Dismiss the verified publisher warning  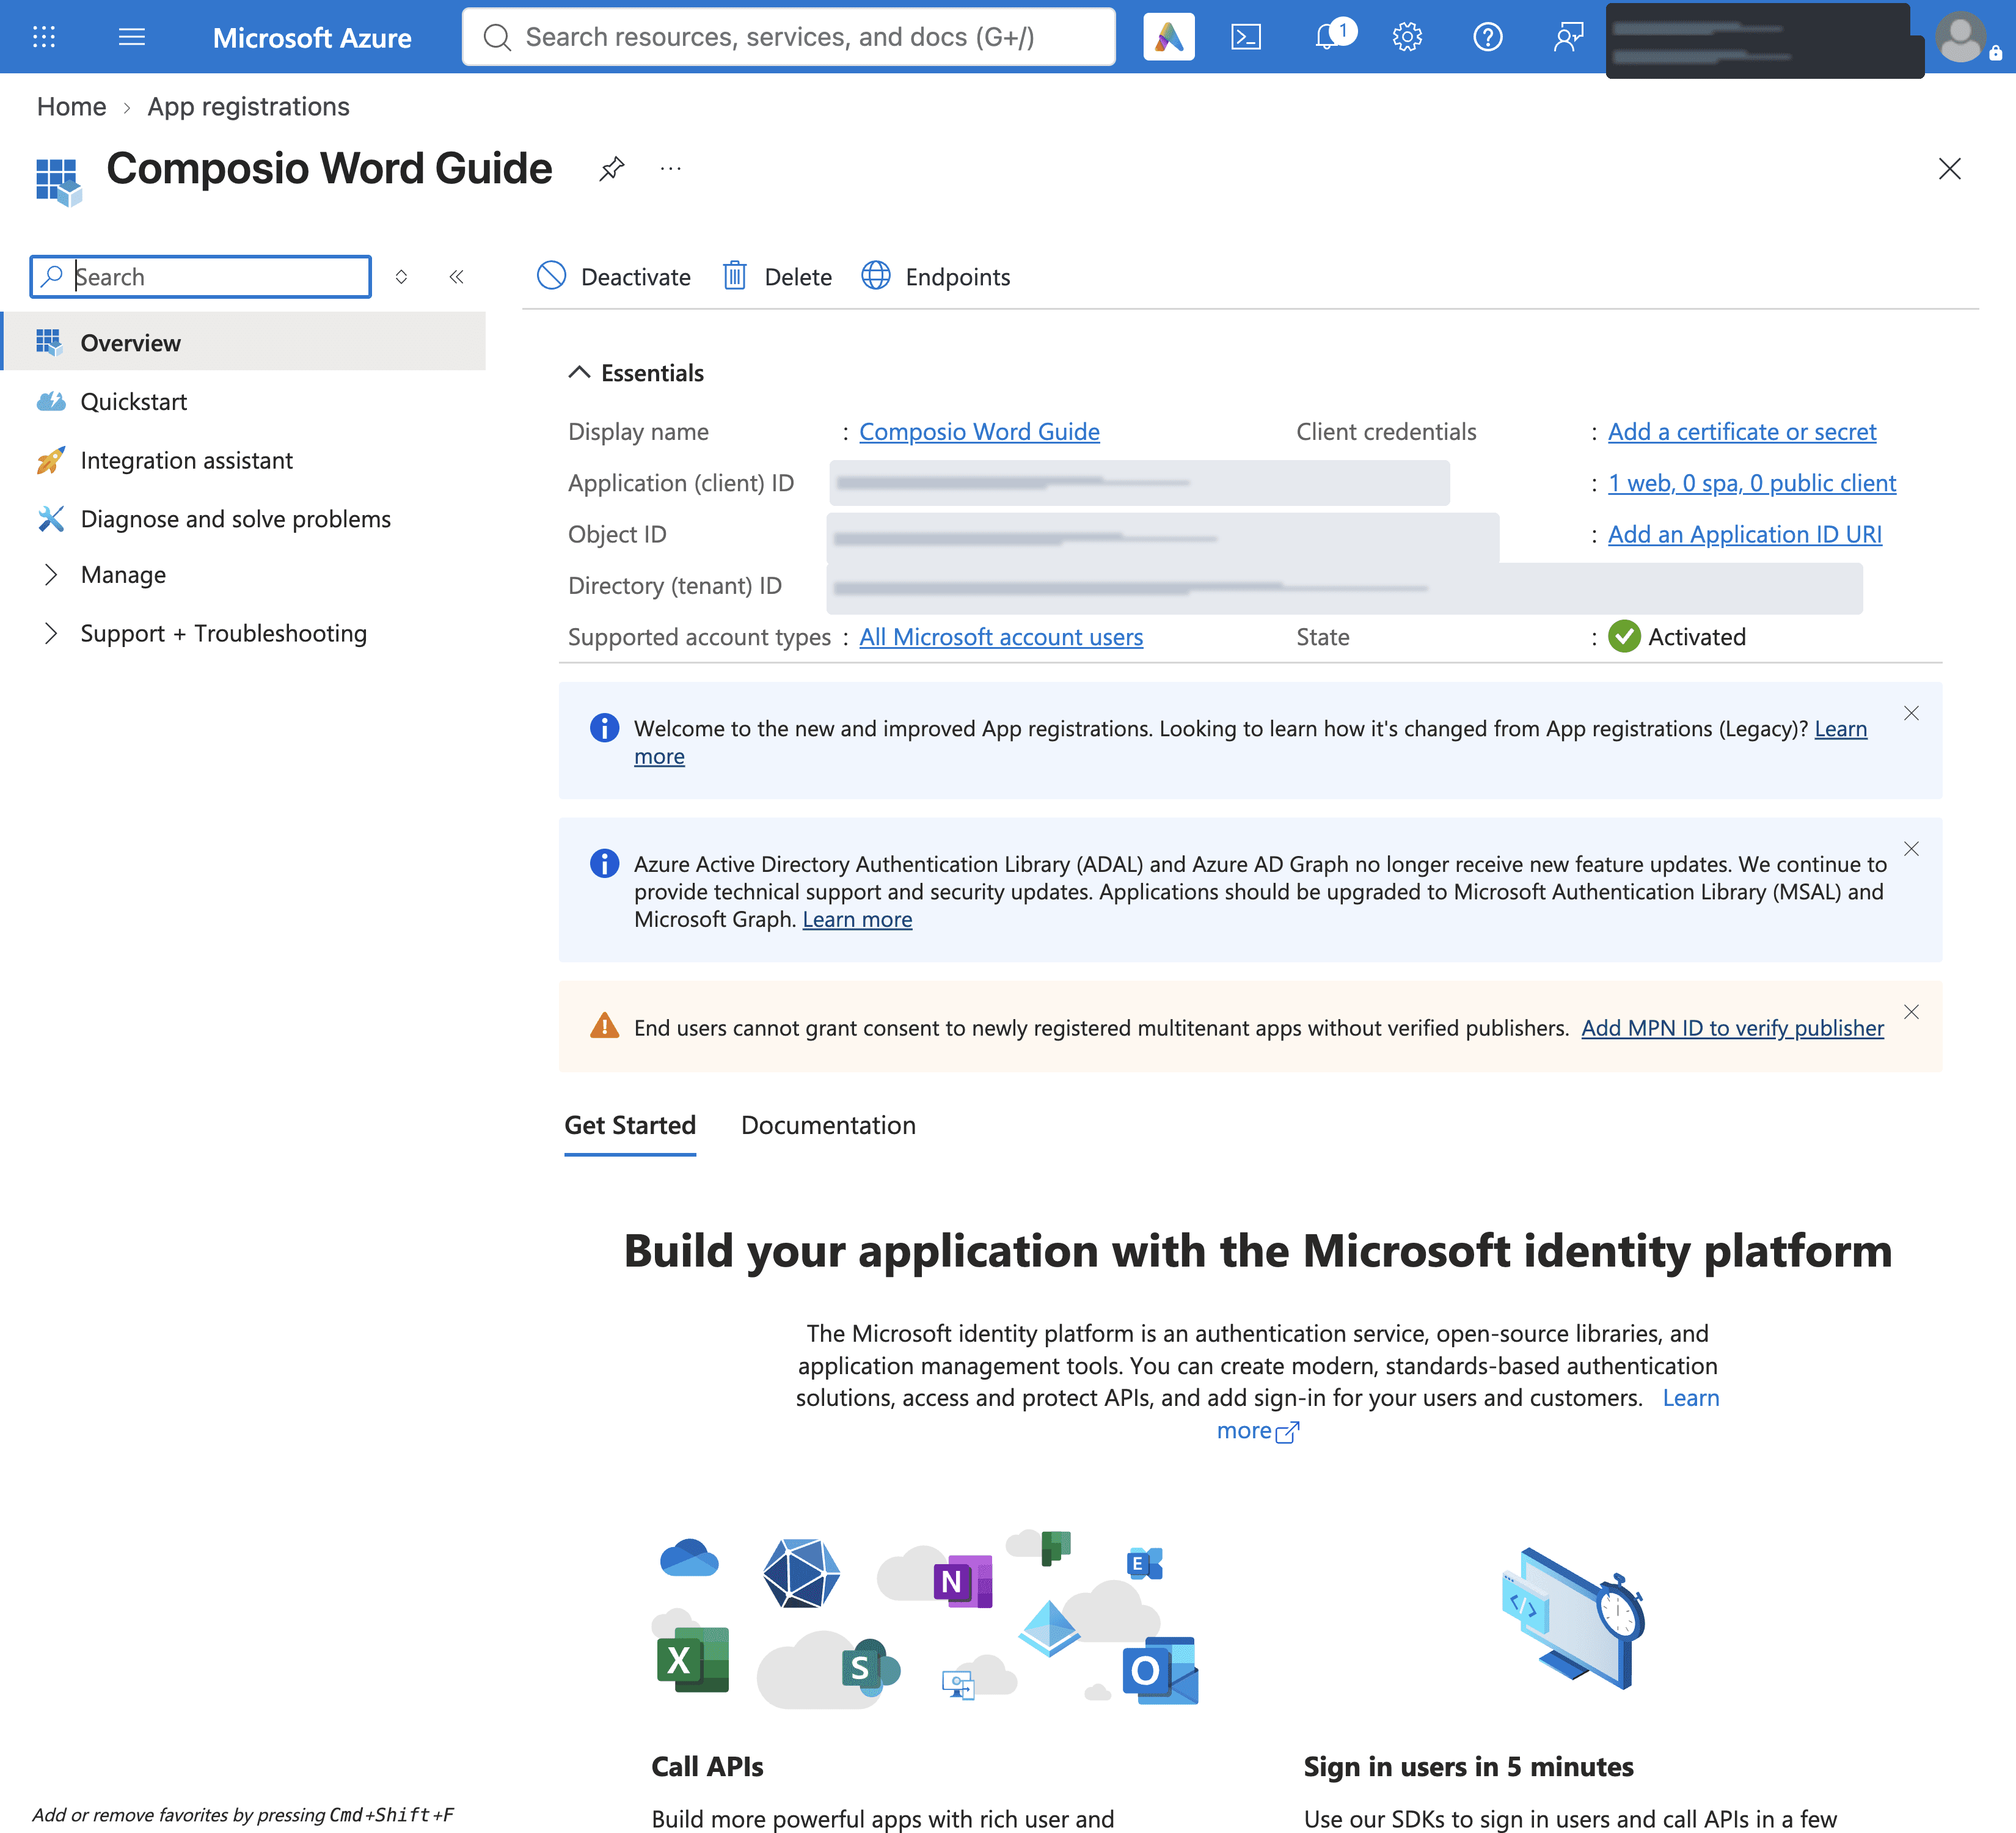tap(1911, 1012)
